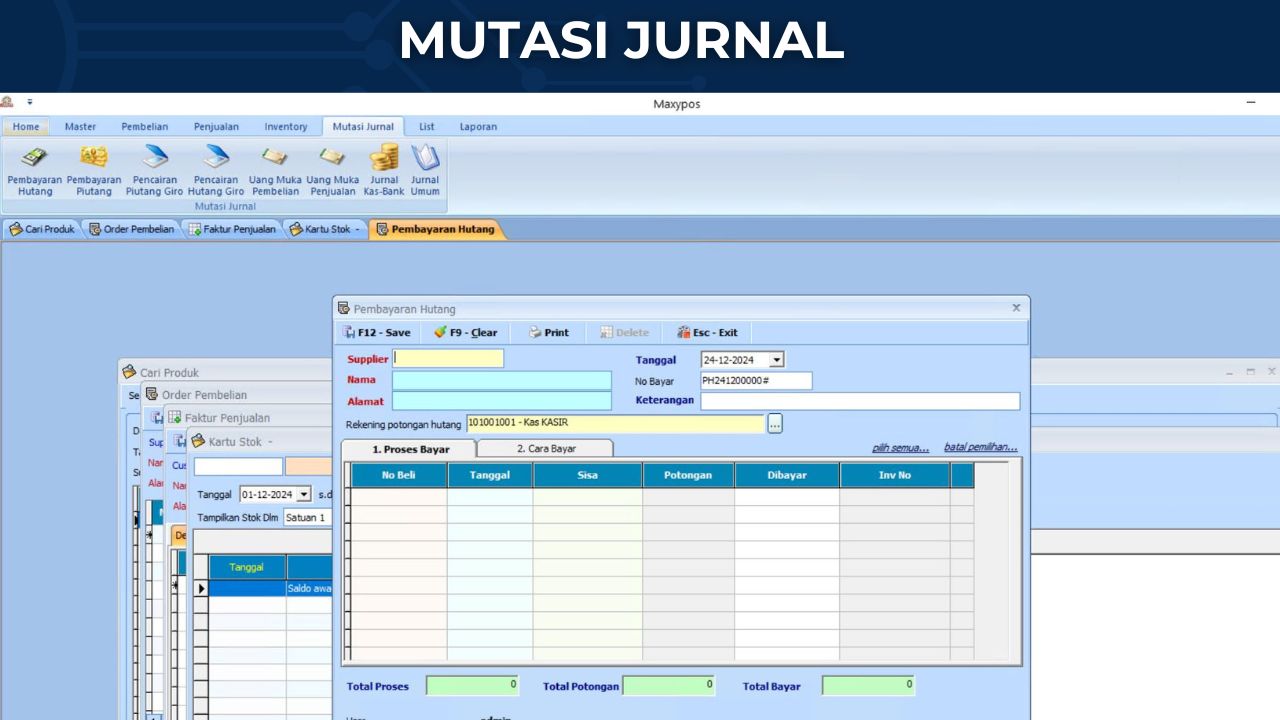The width and height of the screenshot is (1280, 720).
Task: Focus the Supplier input field
Action: 449,358
